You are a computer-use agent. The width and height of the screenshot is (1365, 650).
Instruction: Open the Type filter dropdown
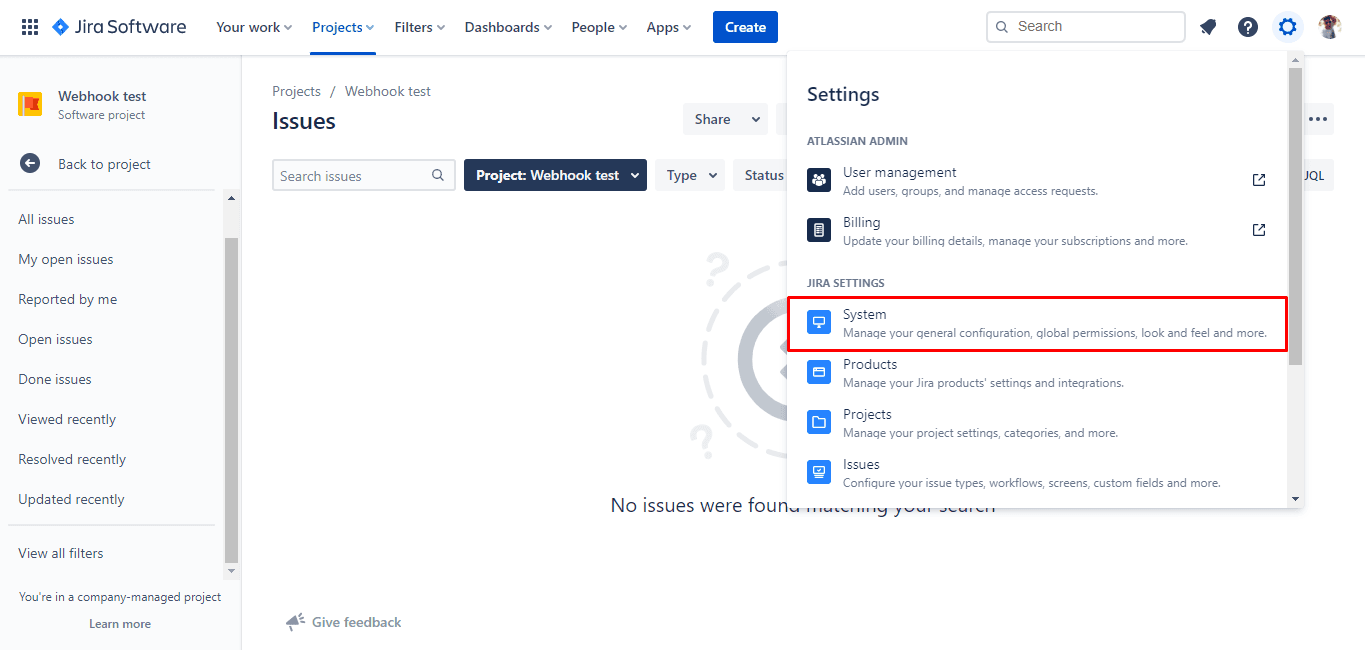[690, 175]
